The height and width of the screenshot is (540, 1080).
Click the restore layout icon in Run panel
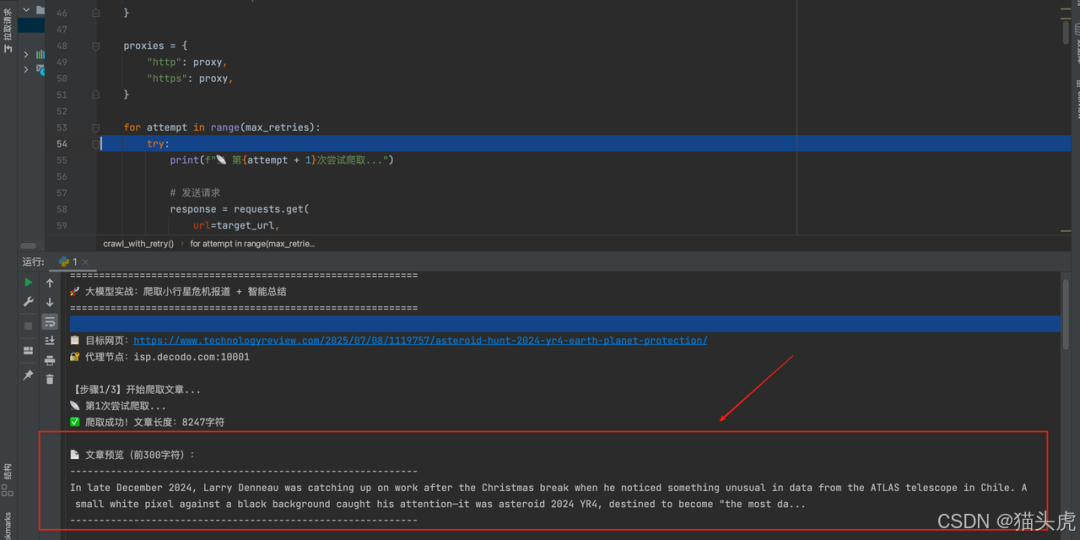click(x=28, y=350)
